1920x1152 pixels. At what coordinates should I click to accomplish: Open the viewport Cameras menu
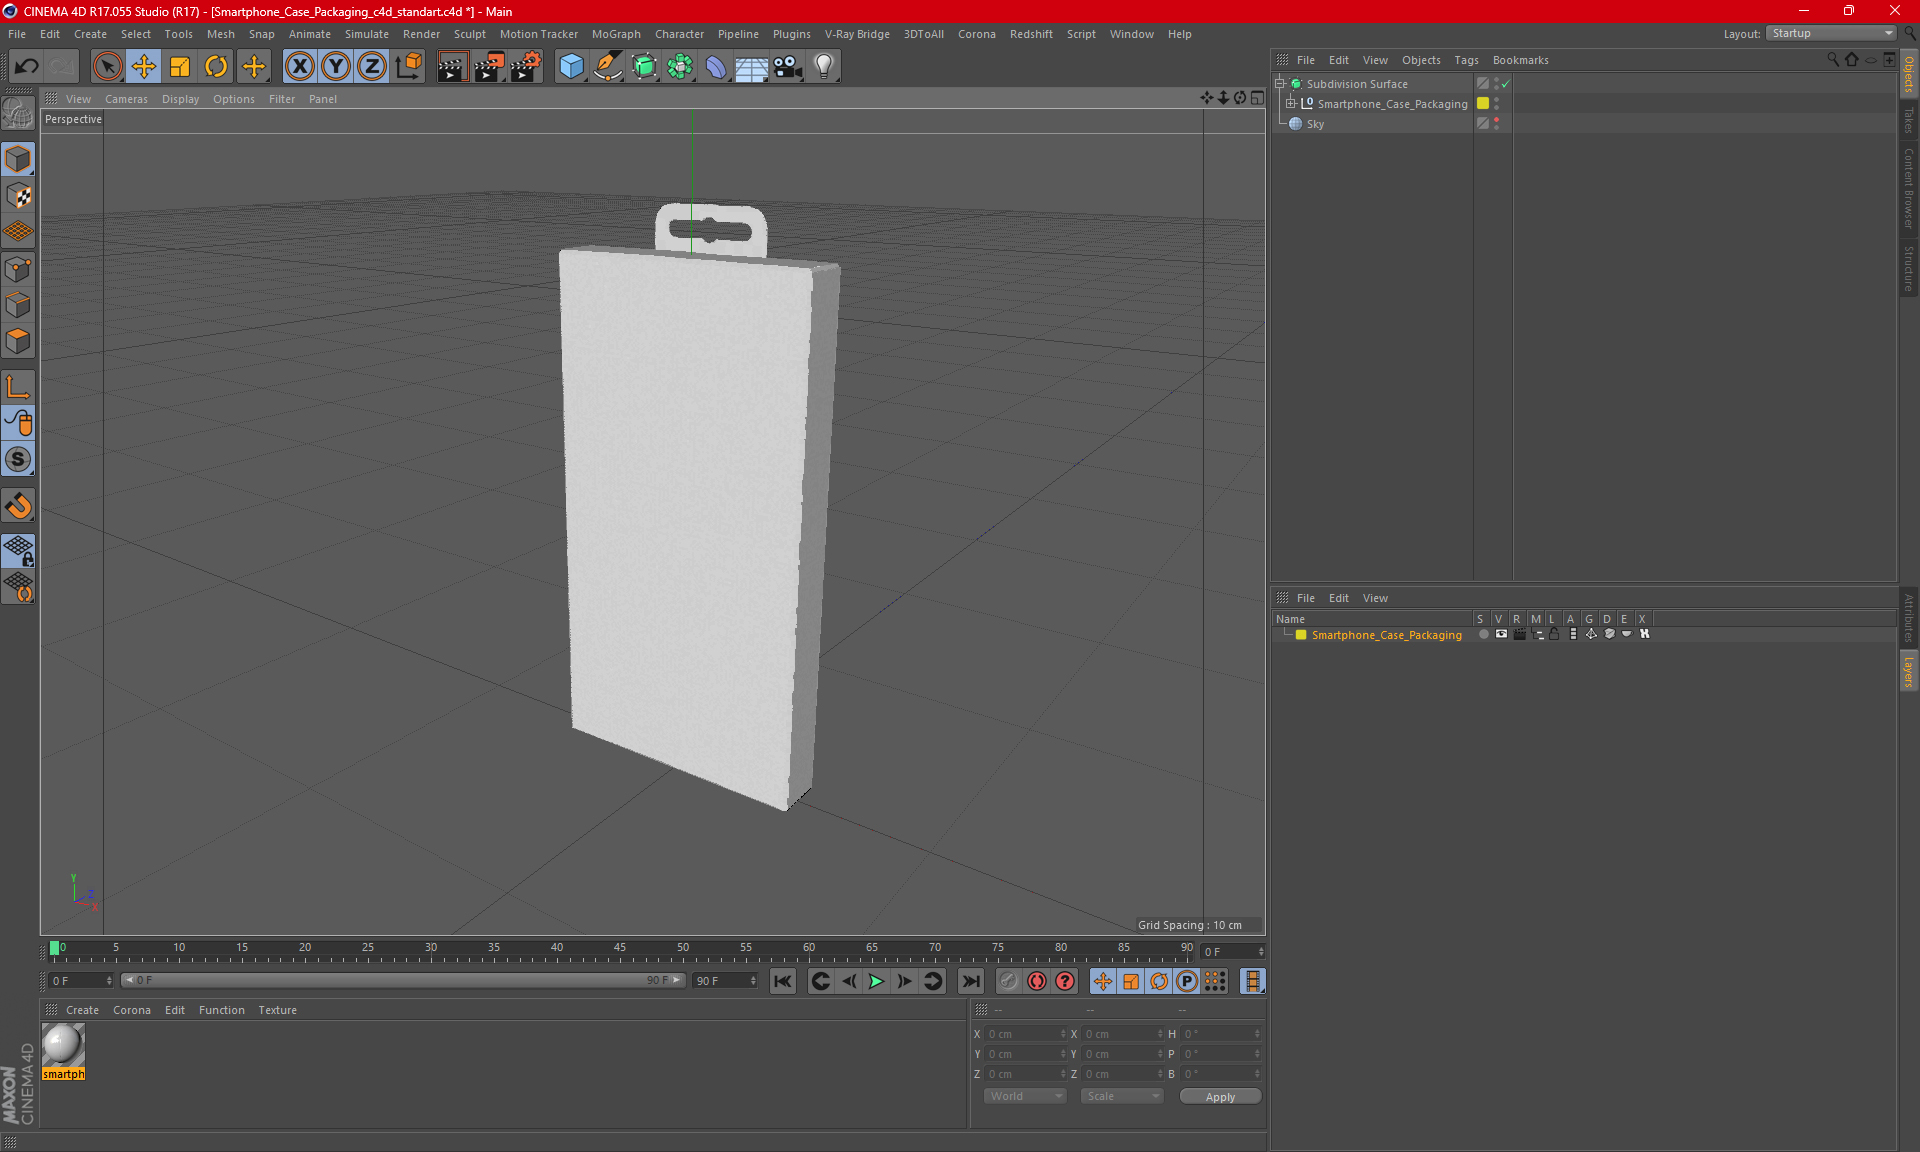click(126, 99)
